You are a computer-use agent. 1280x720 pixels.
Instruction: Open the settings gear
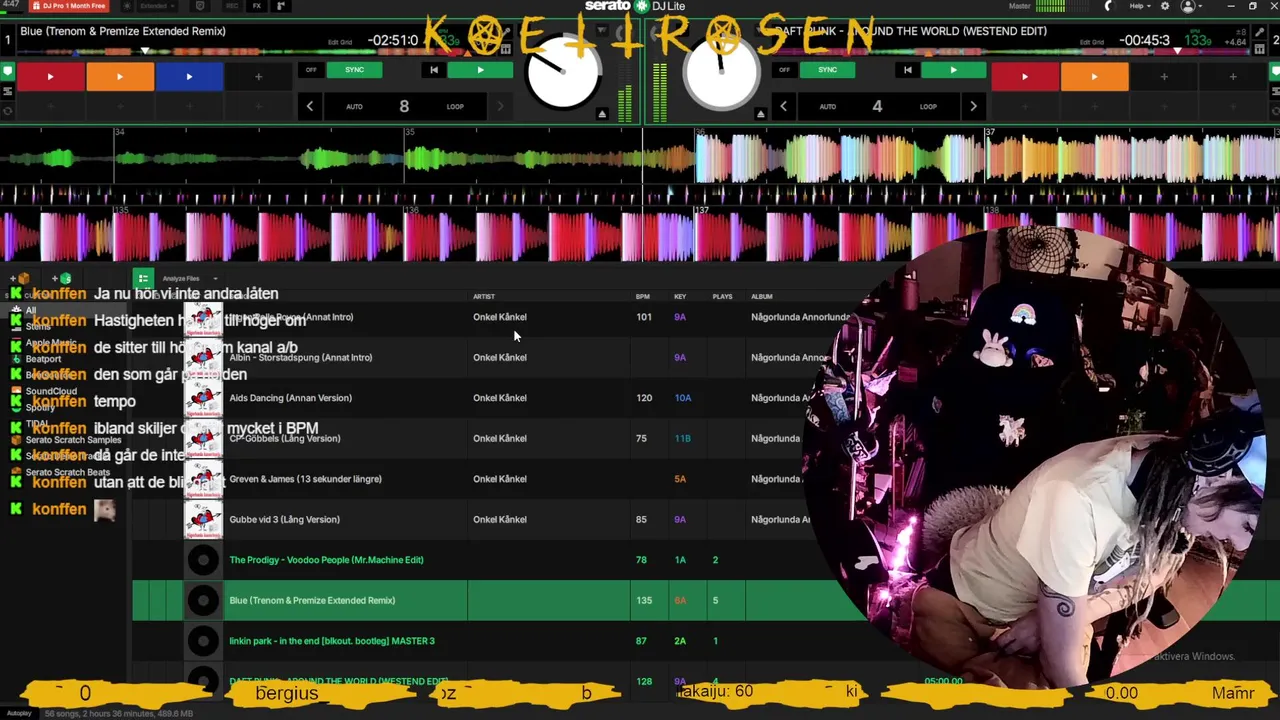coord(1164,6)
